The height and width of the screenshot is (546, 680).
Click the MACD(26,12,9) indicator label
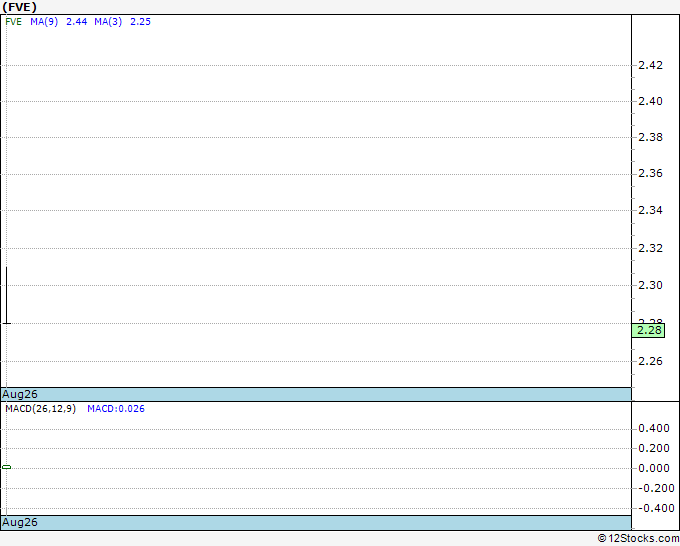(x=40, y=409)
